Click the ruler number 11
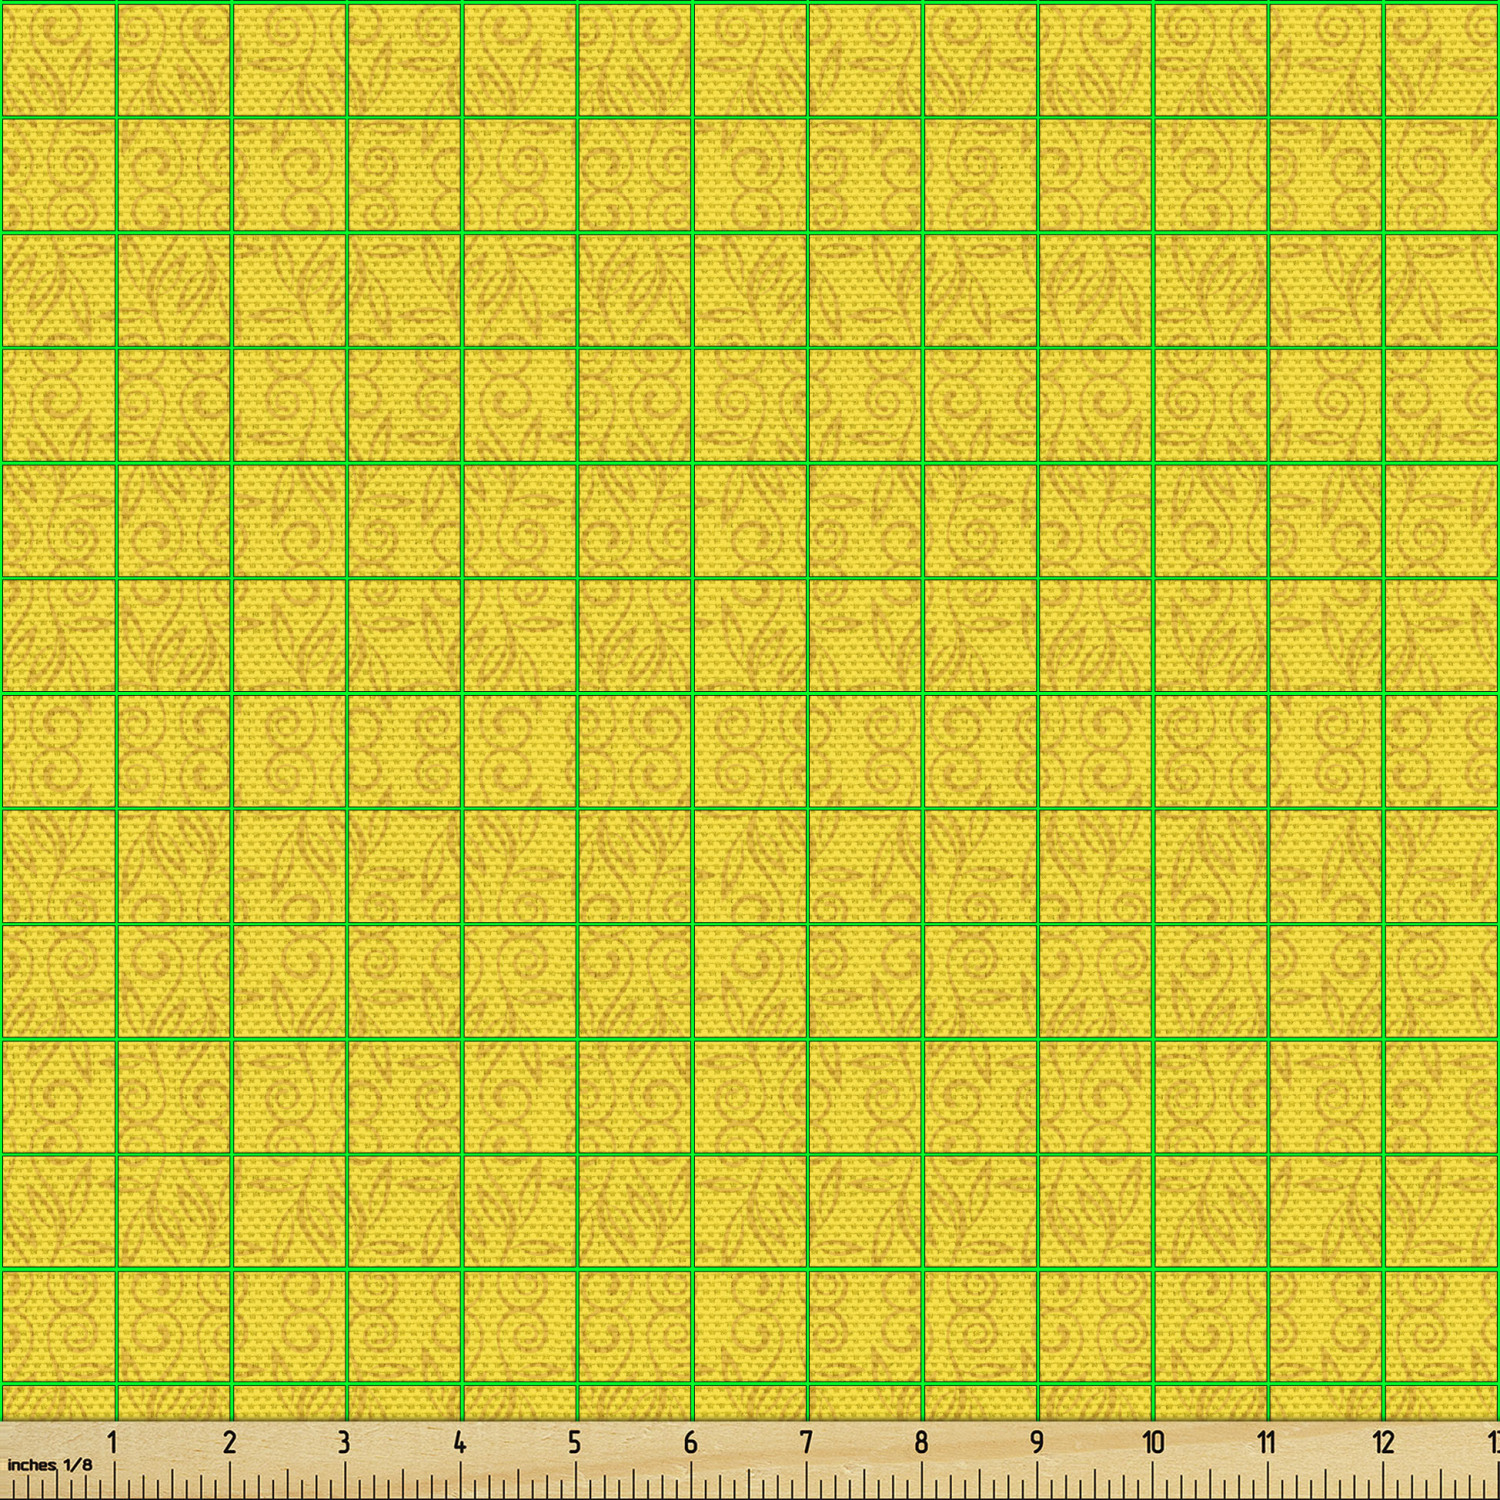The height and width of the screenshot is (1500, 1500). coord(1267,1442)
